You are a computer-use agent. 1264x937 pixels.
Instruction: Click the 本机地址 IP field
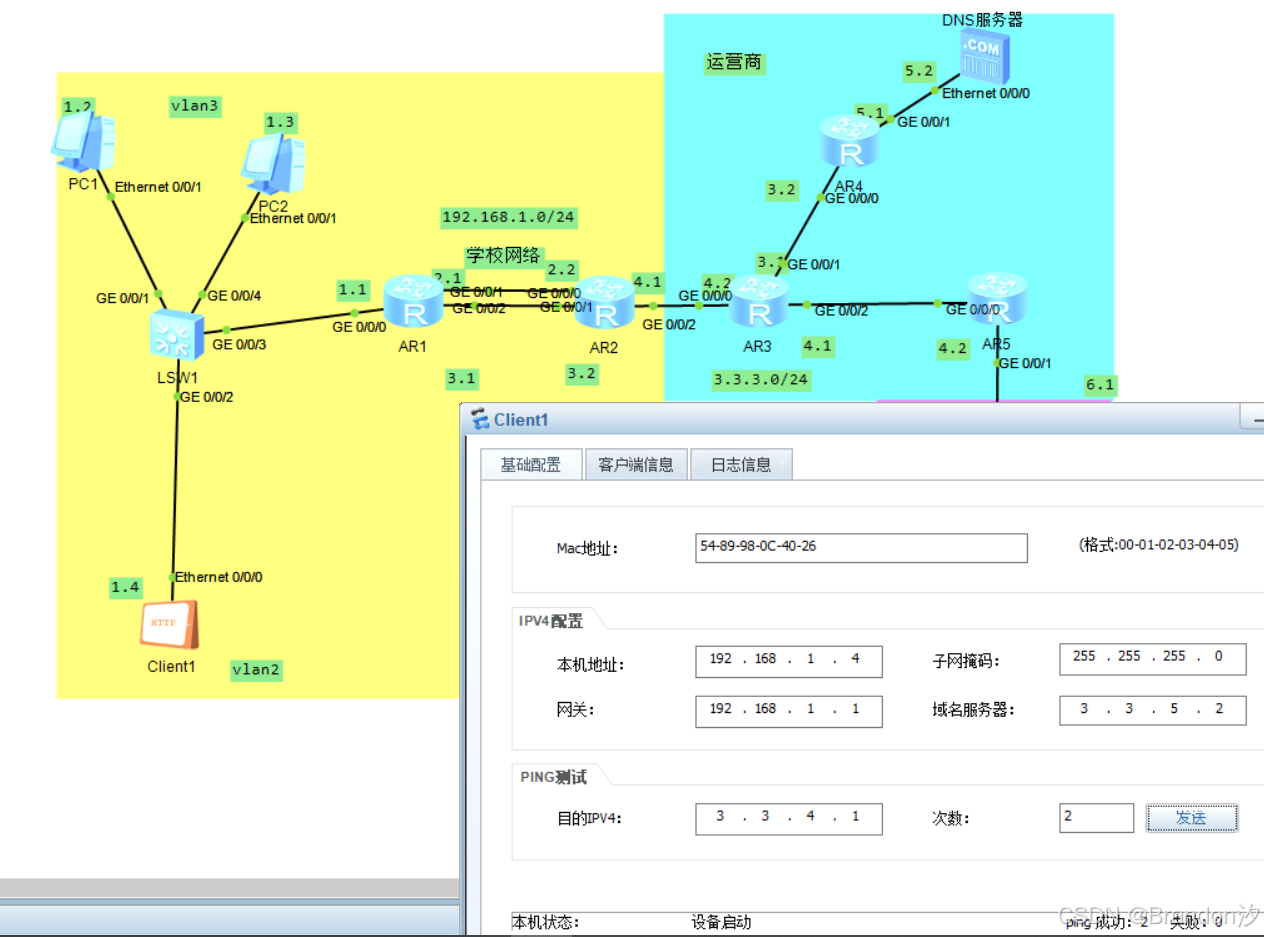tap(789, 661)
